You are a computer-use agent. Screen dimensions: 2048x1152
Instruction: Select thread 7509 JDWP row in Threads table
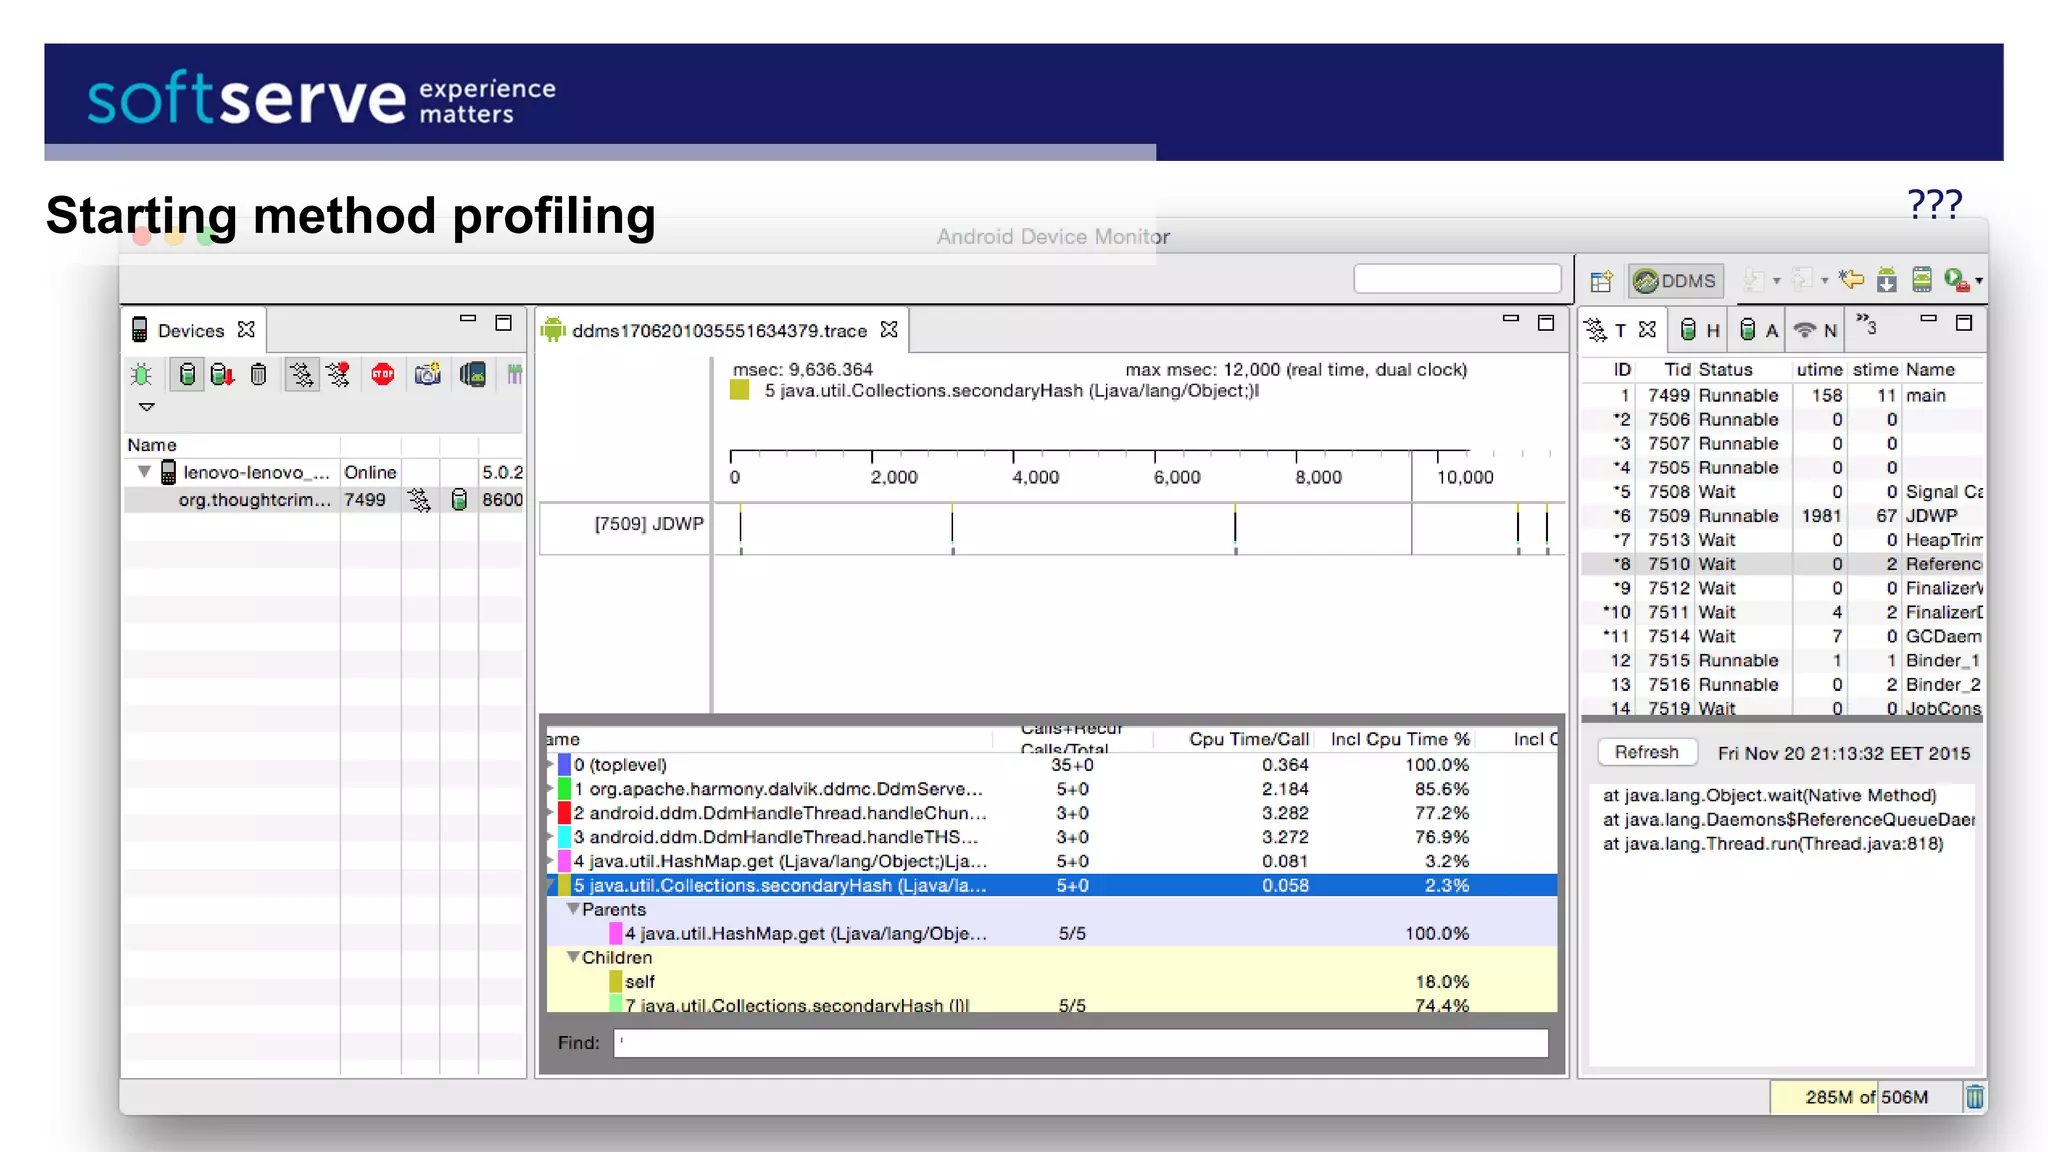coord(1783,516)
